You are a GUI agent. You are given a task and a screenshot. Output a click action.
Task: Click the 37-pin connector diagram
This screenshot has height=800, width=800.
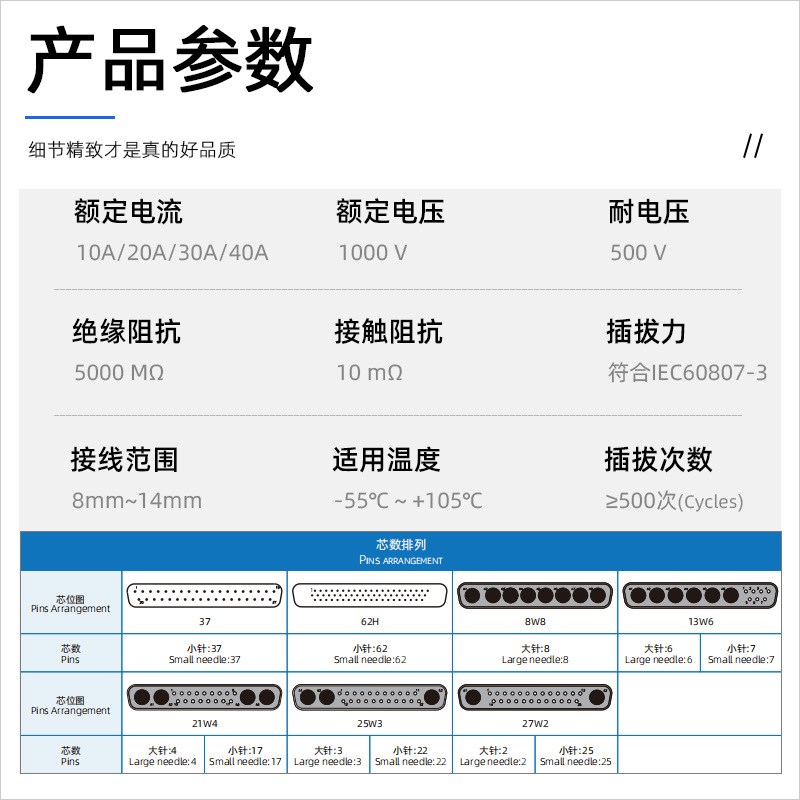205,593
